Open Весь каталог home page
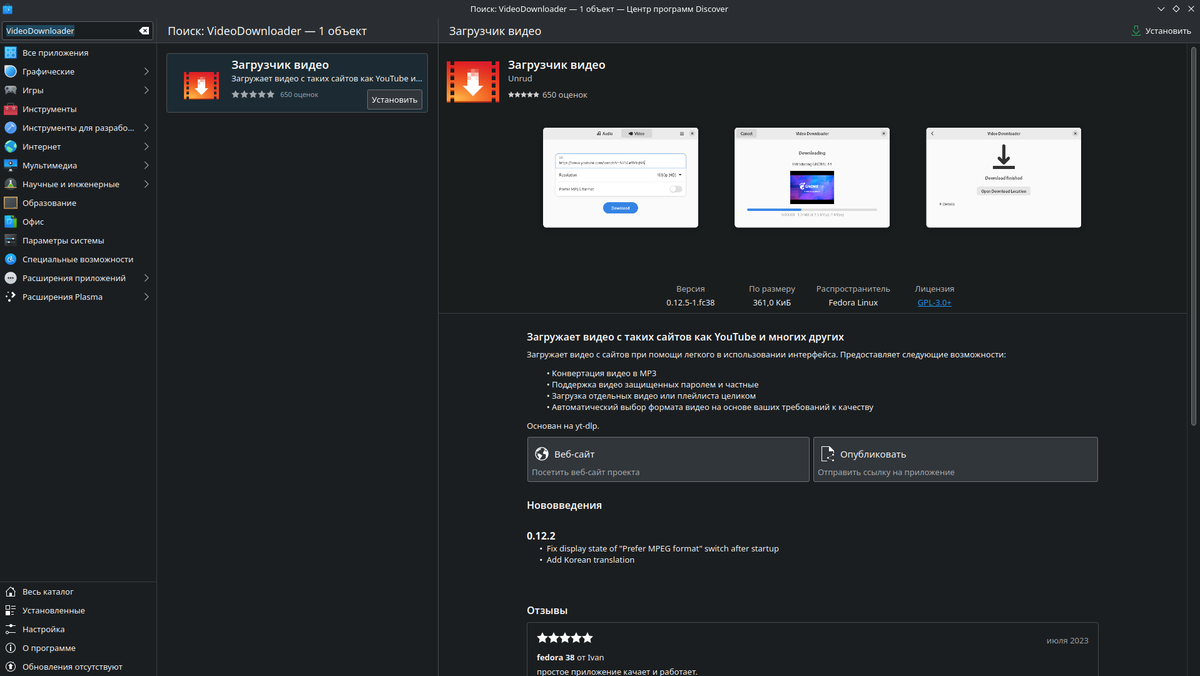This screenshot has width=1200, height=676. (78, 592)
